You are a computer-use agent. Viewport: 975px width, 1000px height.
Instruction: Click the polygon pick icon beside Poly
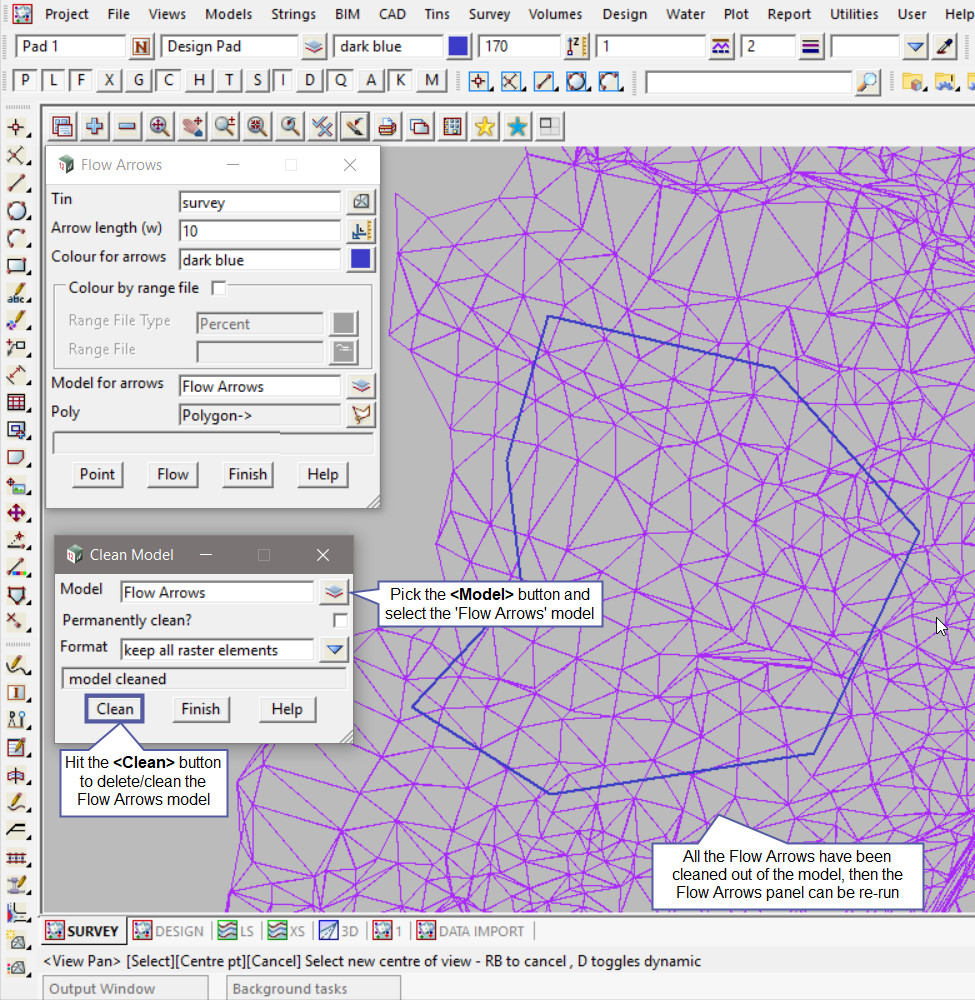[361, 414]
